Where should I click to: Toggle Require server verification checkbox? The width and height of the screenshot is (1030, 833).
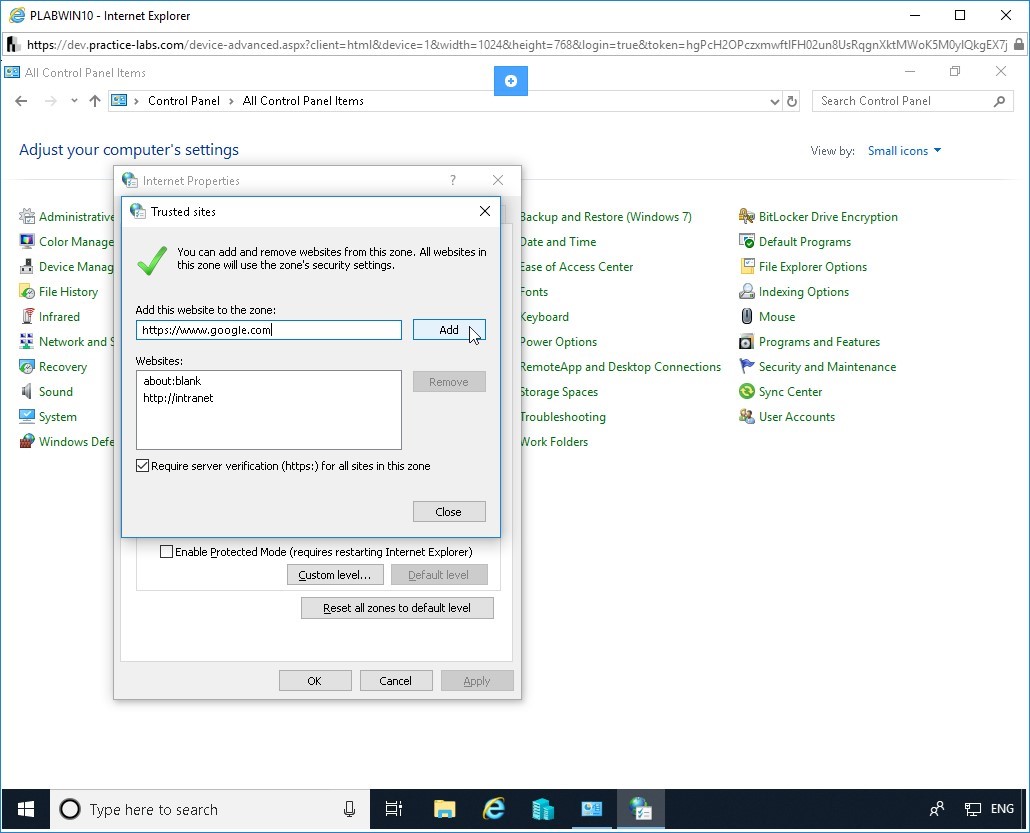pos(143,466)
